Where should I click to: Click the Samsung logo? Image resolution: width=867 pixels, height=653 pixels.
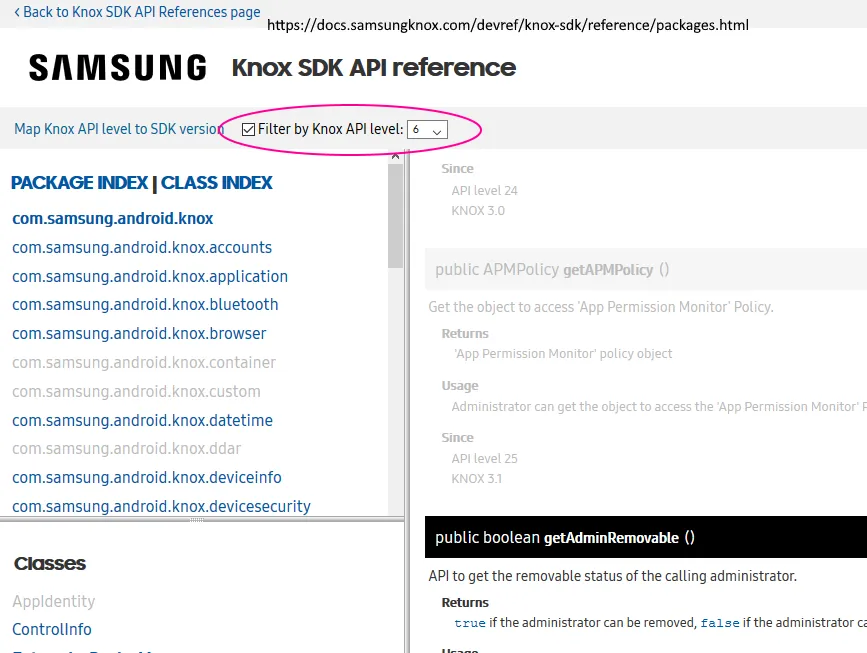[118, 67]
